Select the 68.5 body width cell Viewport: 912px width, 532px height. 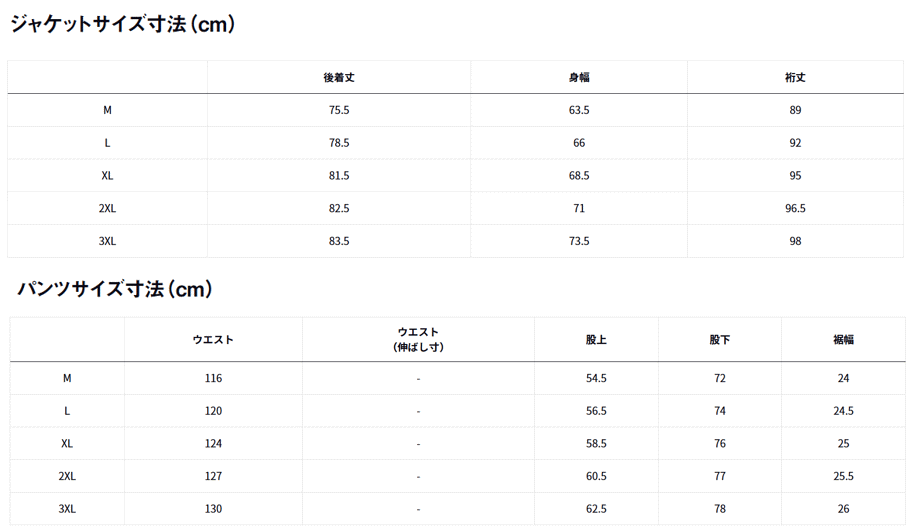[x=579, y=175]
